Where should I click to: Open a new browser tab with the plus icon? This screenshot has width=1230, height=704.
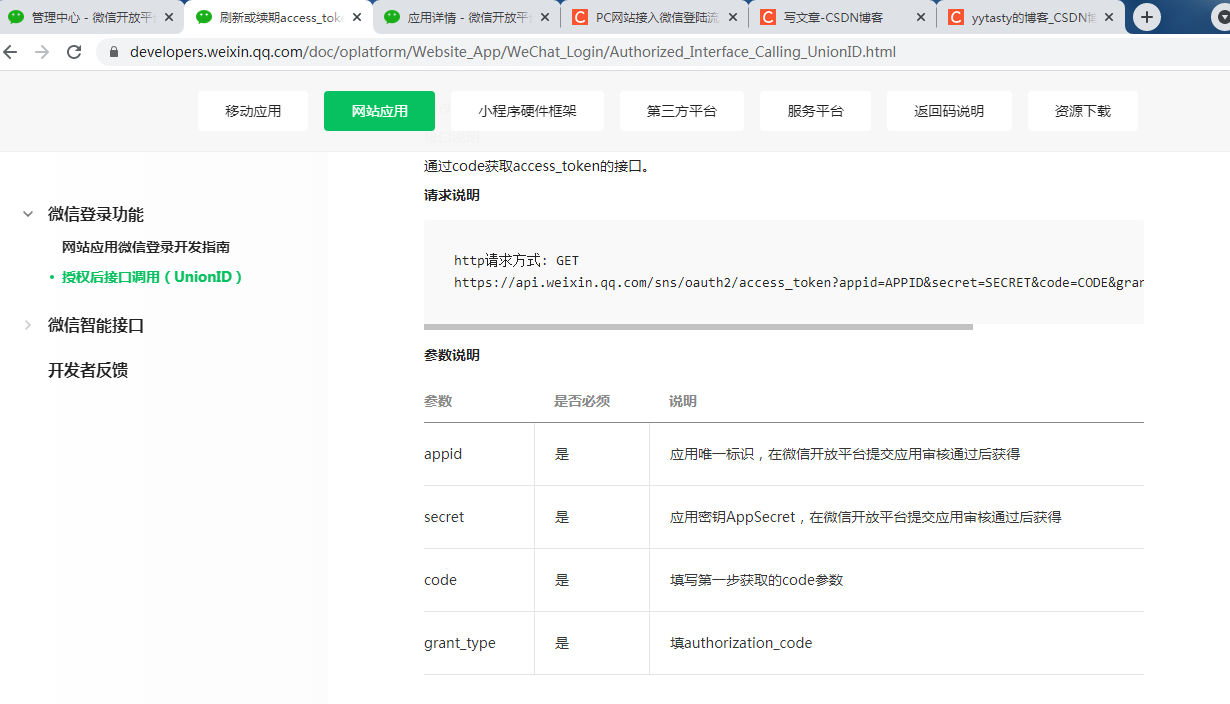tap(1146, 17)
